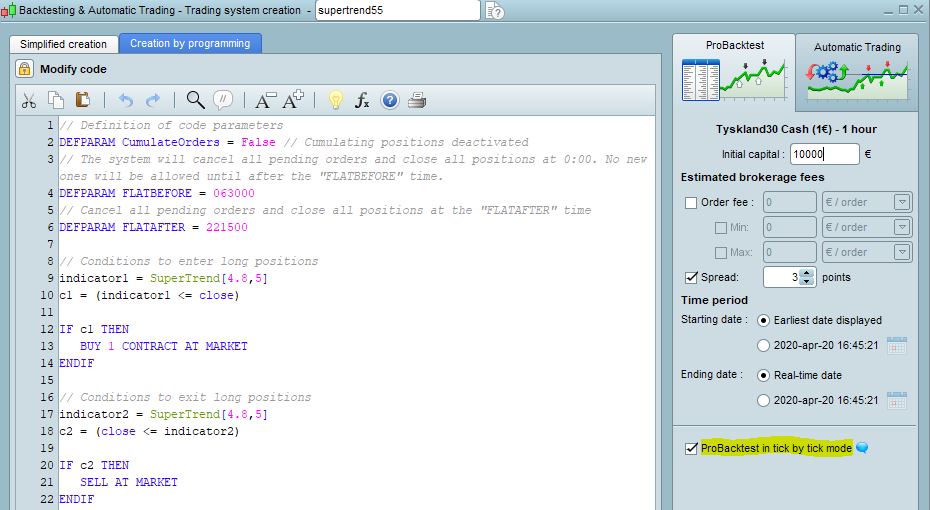Click the Cut scissors icon
This screenshot has height=510, width=930.
click(28, 101)
